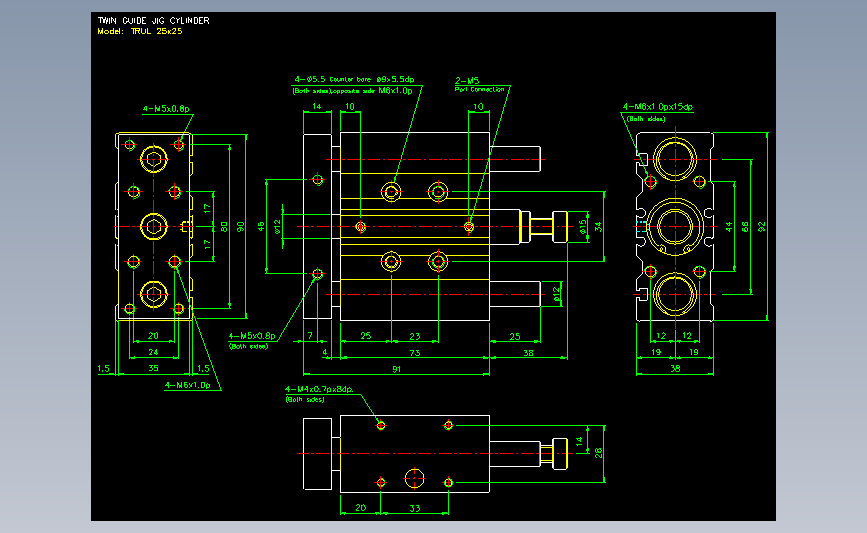Pick the '35' width dimension
Image resolution: width=867 pixels, height=533 pixels.
[153, 368]
